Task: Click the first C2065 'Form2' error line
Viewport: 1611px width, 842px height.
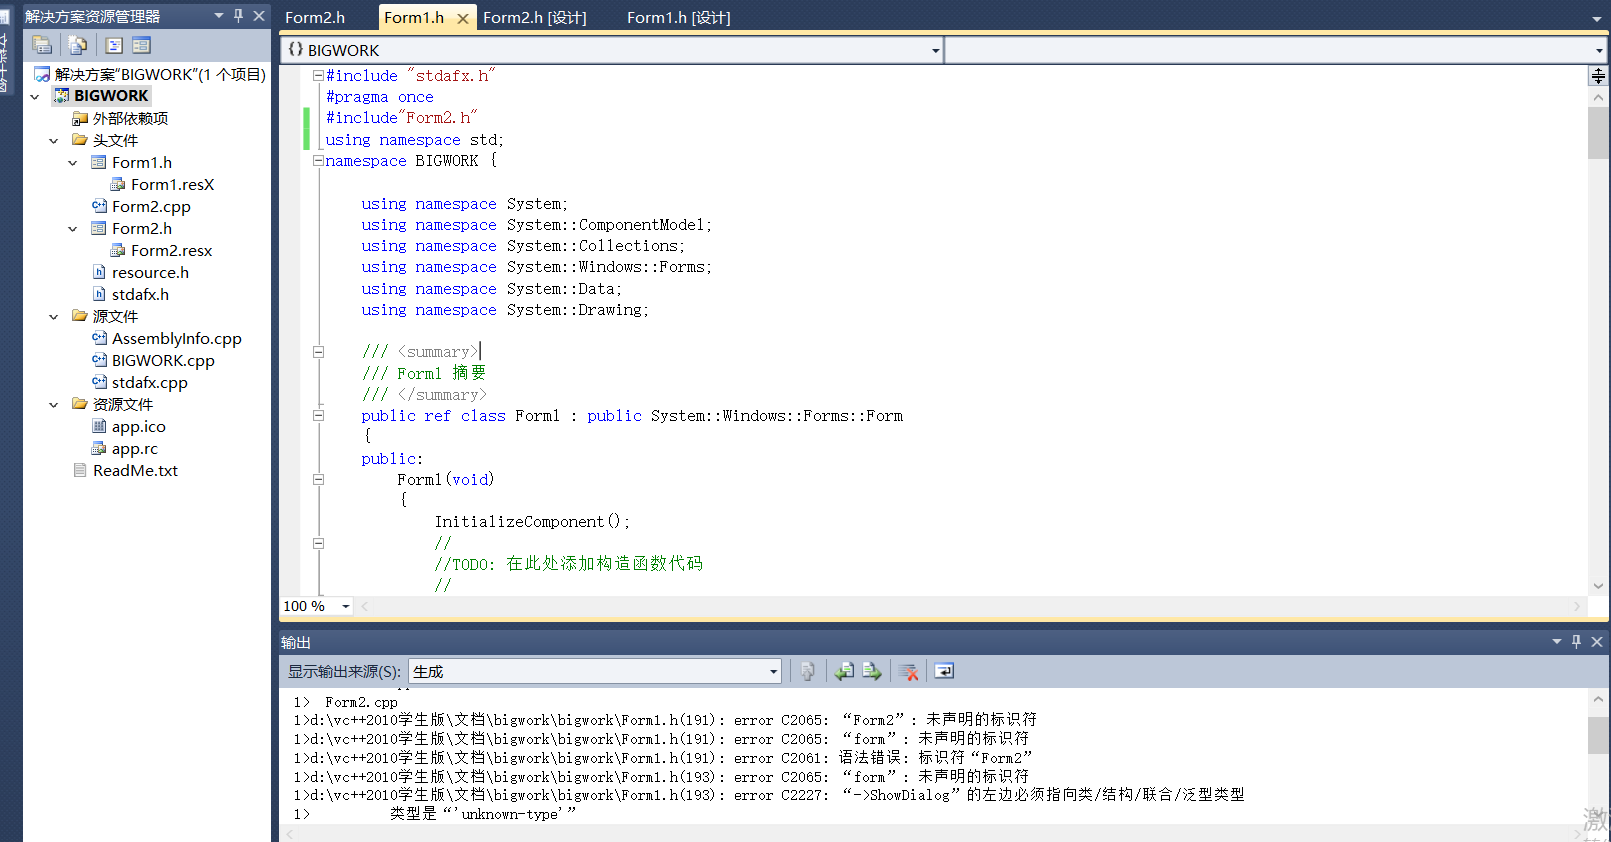Action: click(x=665, y=720)
